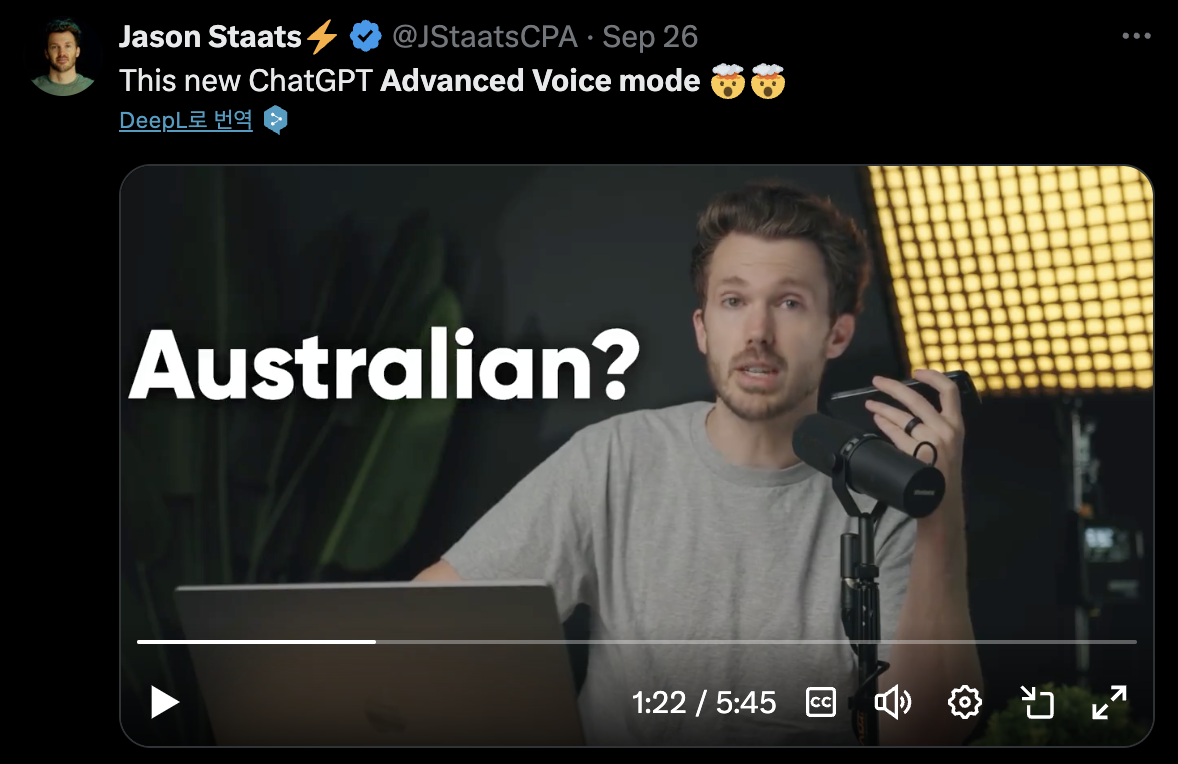Click the Jason Staats display name
The height and width of the screenshot is (764, 1178).
click(210, 37)
